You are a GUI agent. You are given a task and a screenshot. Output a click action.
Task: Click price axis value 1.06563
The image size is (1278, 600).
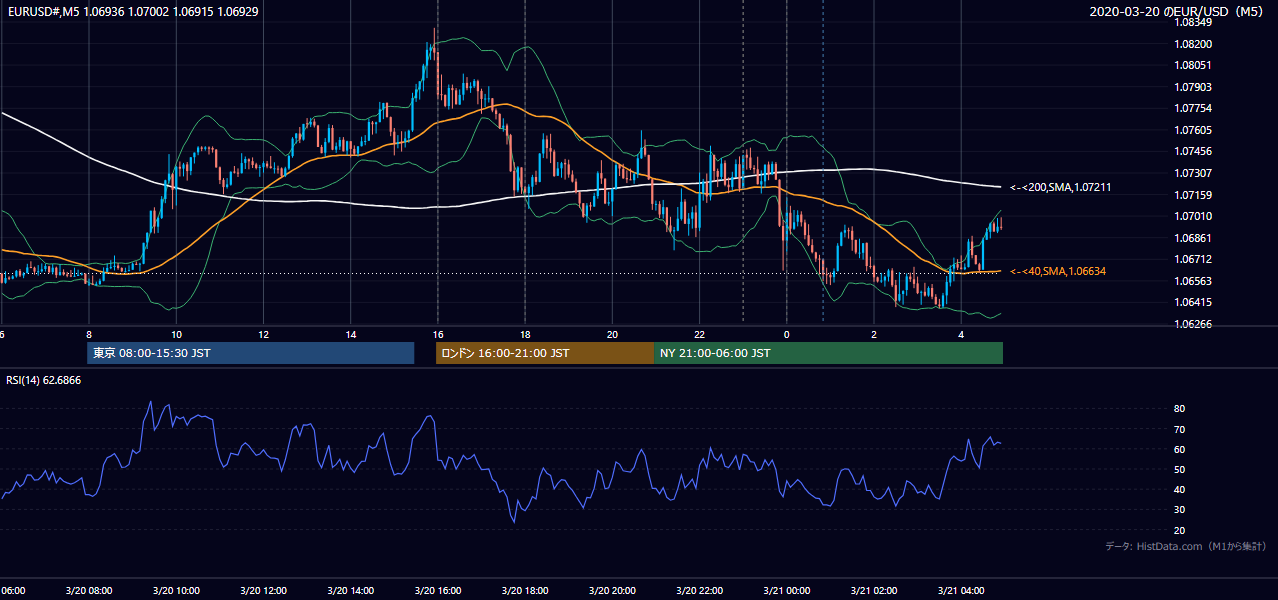(x=1195, y=281)
